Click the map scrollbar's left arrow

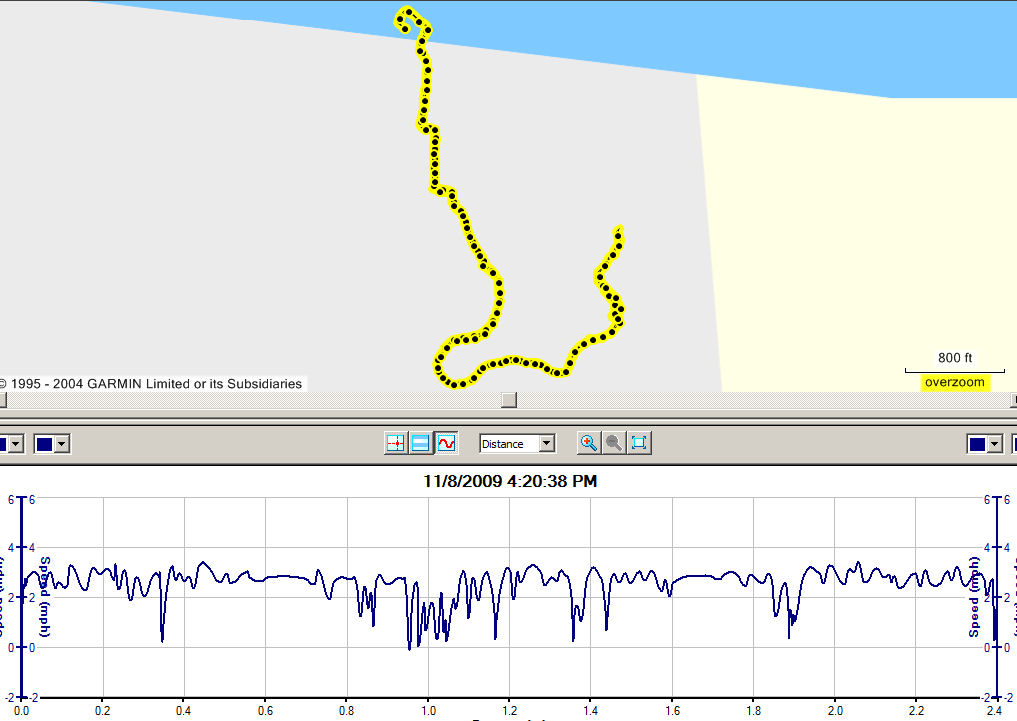[3, 400]
